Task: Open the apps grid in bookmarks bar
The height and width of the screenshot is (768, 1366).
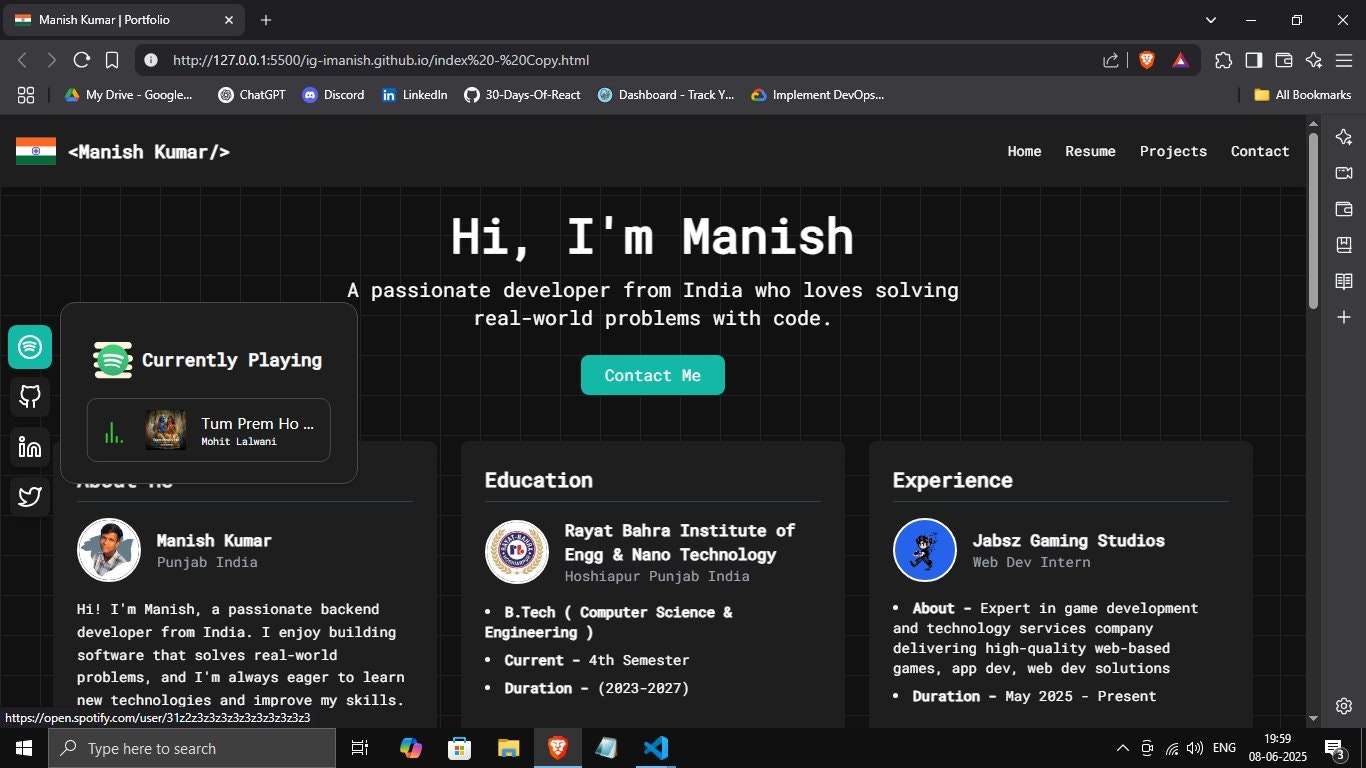Action: [26, 95]
